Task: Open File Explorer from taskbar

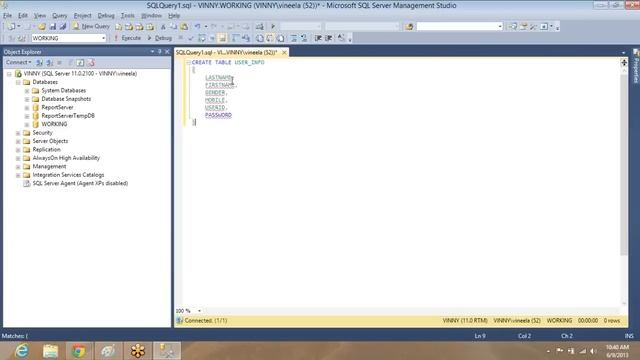Action: coord(50,351)
